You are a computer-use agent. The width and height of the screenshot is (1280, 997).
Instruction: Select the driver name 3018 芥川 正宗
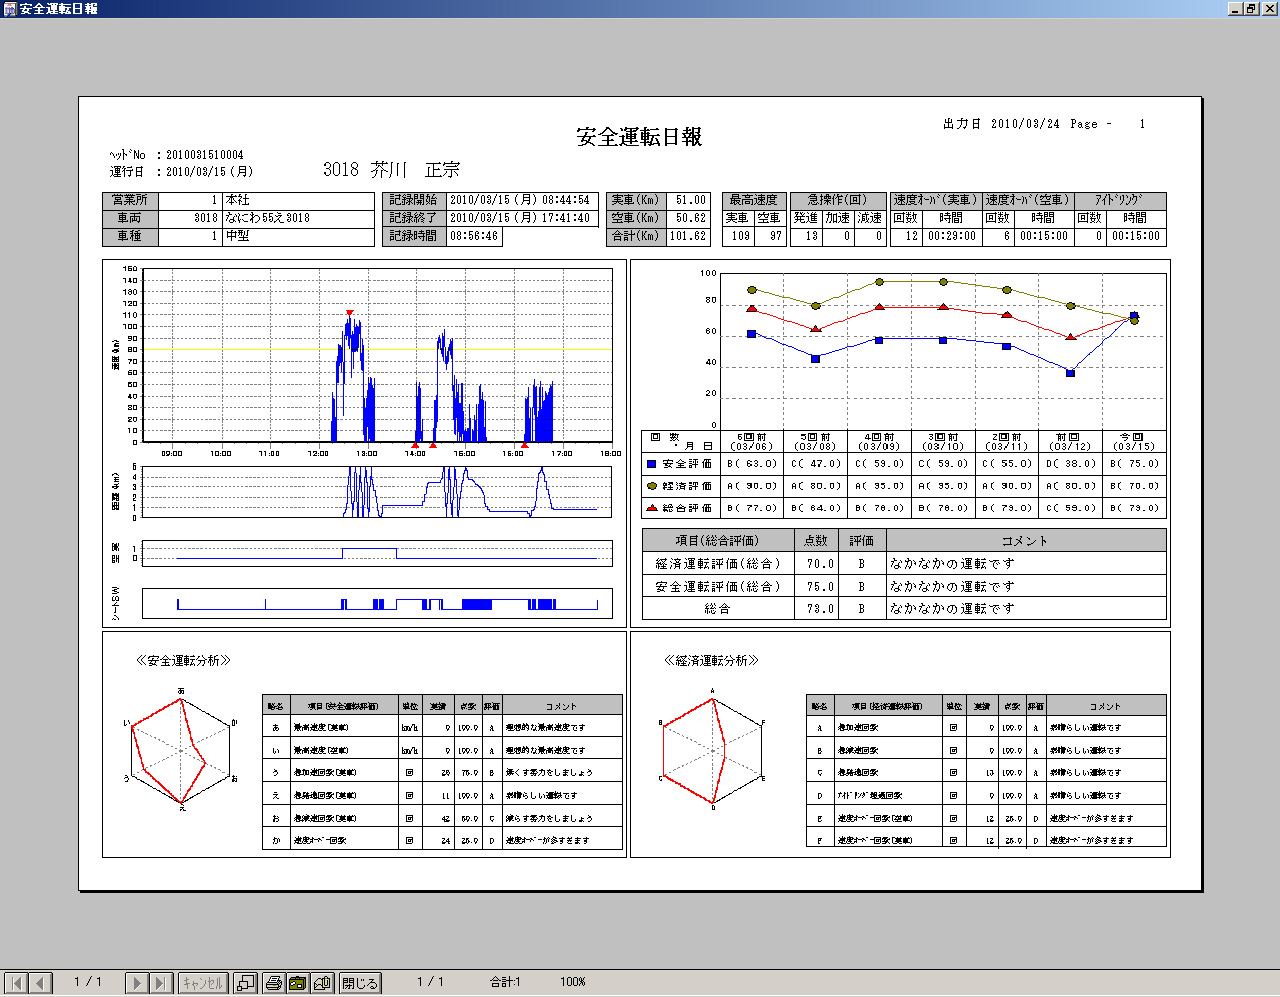[391, 169]
